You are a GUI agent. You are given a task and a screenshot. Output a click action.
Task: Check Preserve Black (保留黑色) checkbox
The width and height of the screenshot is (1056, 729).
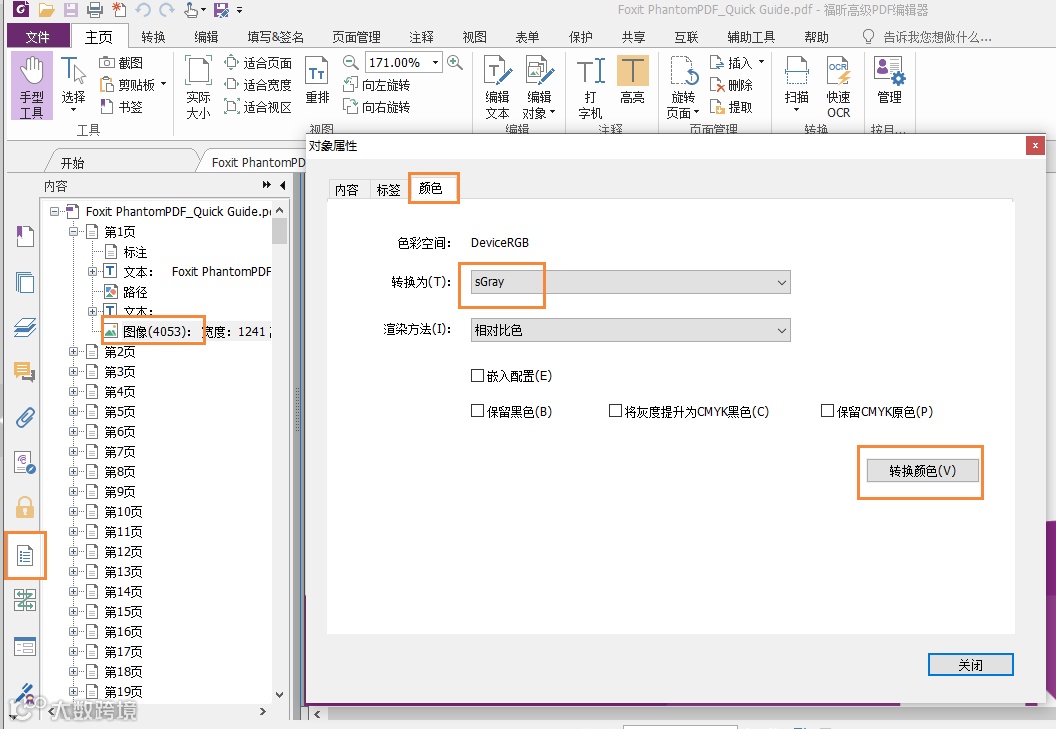click(477, 411)
